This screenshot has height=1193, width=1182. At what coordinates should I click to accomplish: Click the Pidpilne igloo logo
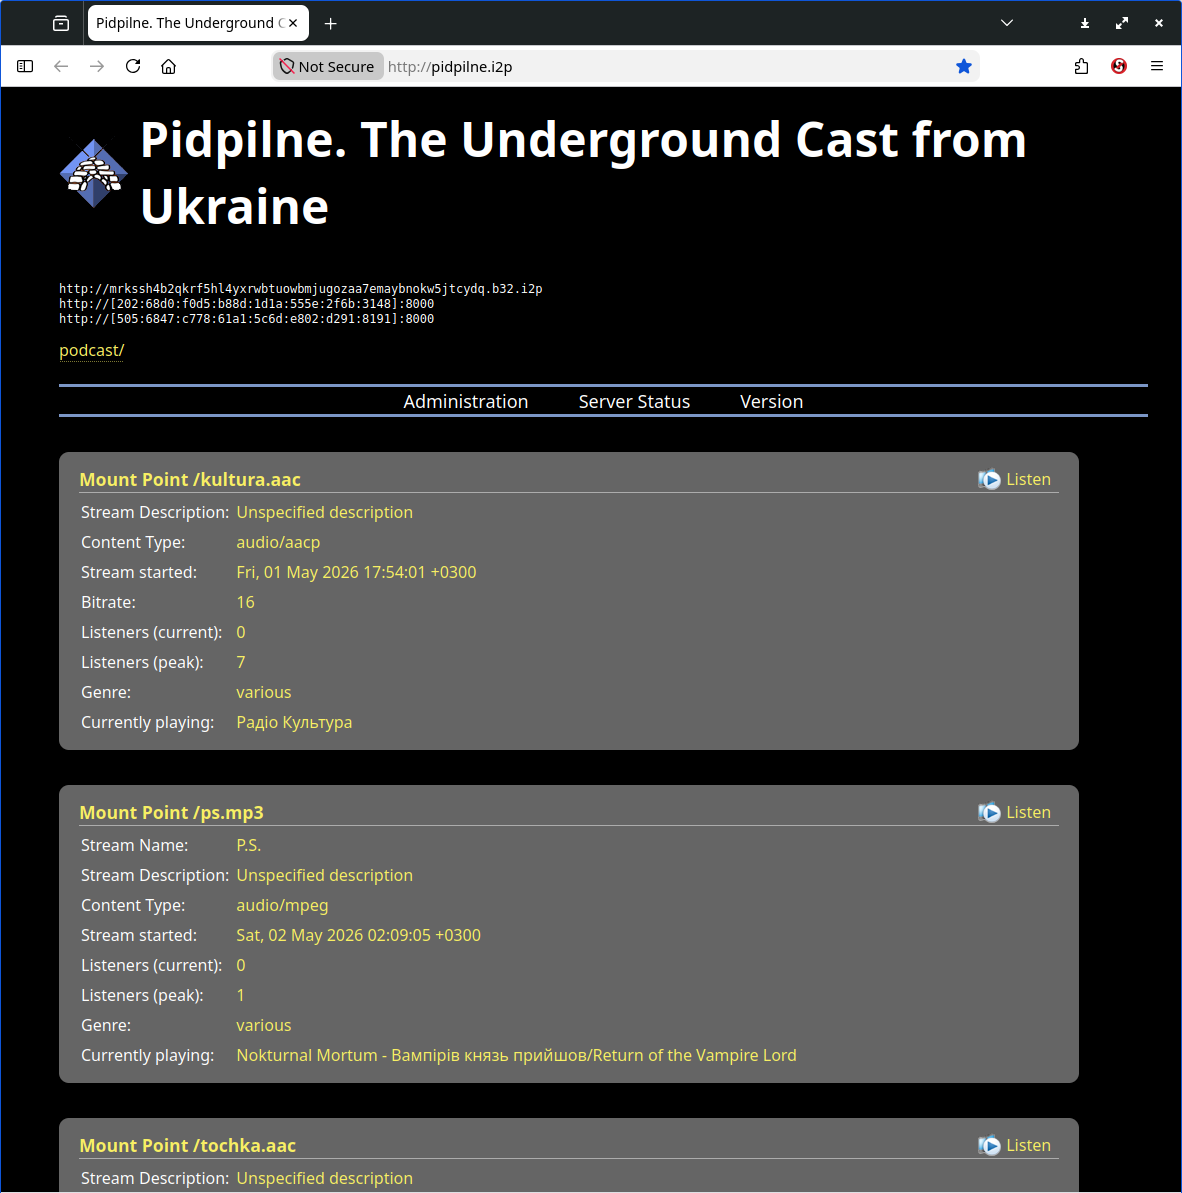pyautogui.click(x=94, y=173)
